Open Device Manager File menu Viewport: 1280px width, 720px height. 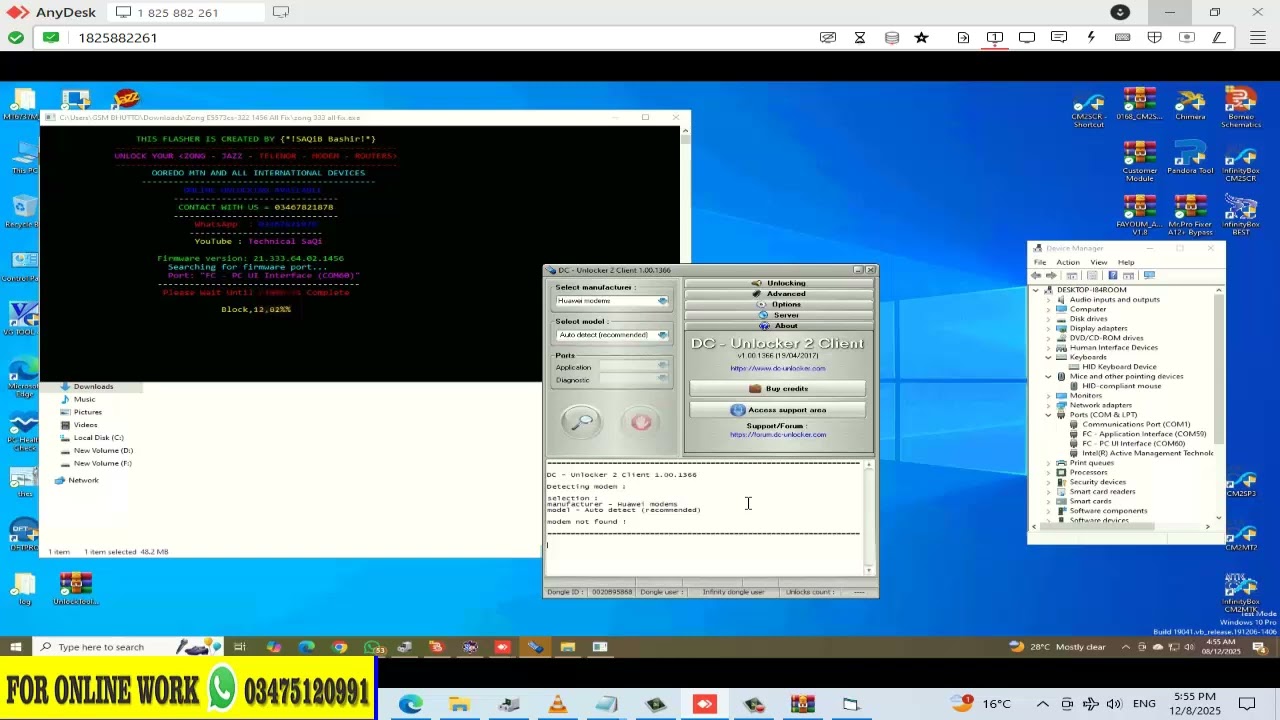(1040, 262)
